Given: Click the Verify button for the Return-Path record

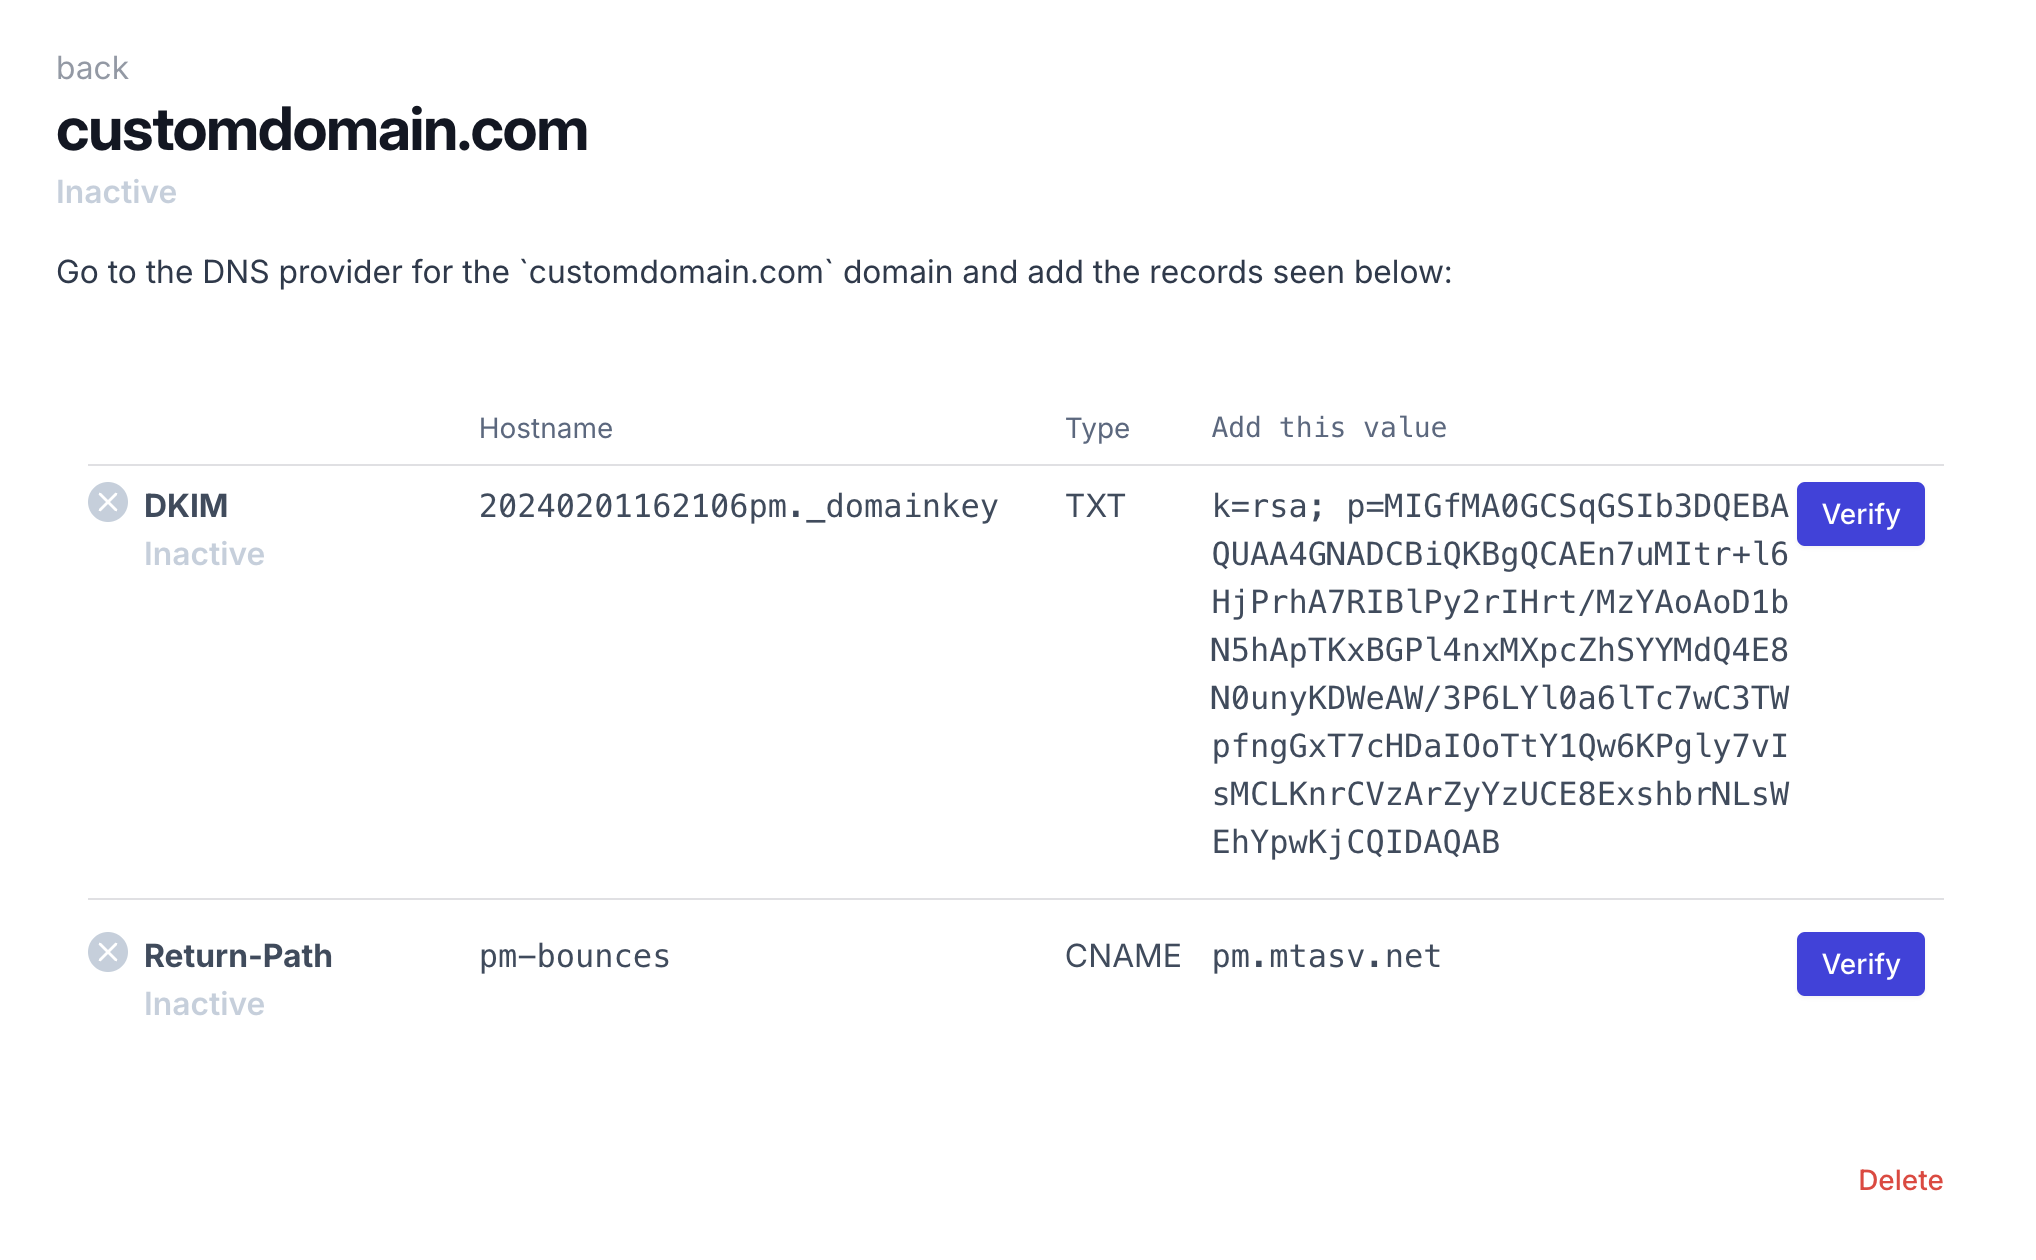Looking at the screenshot, I should pyautogui.click(x=1860, y=963).
